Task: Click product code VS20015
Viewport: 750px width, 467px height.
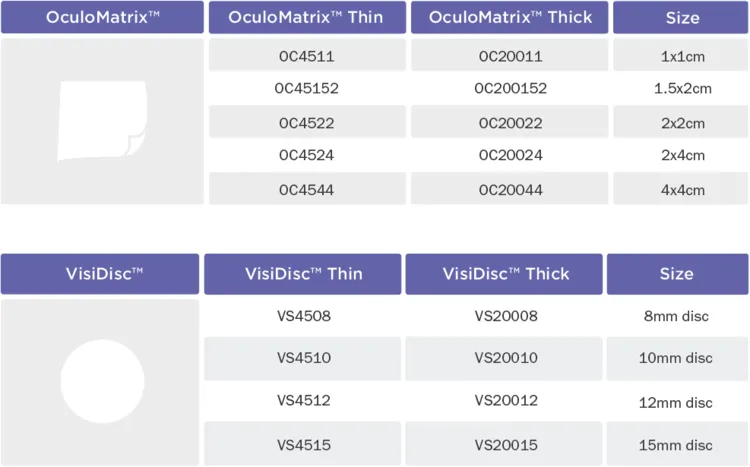Action: pos(506,444)
